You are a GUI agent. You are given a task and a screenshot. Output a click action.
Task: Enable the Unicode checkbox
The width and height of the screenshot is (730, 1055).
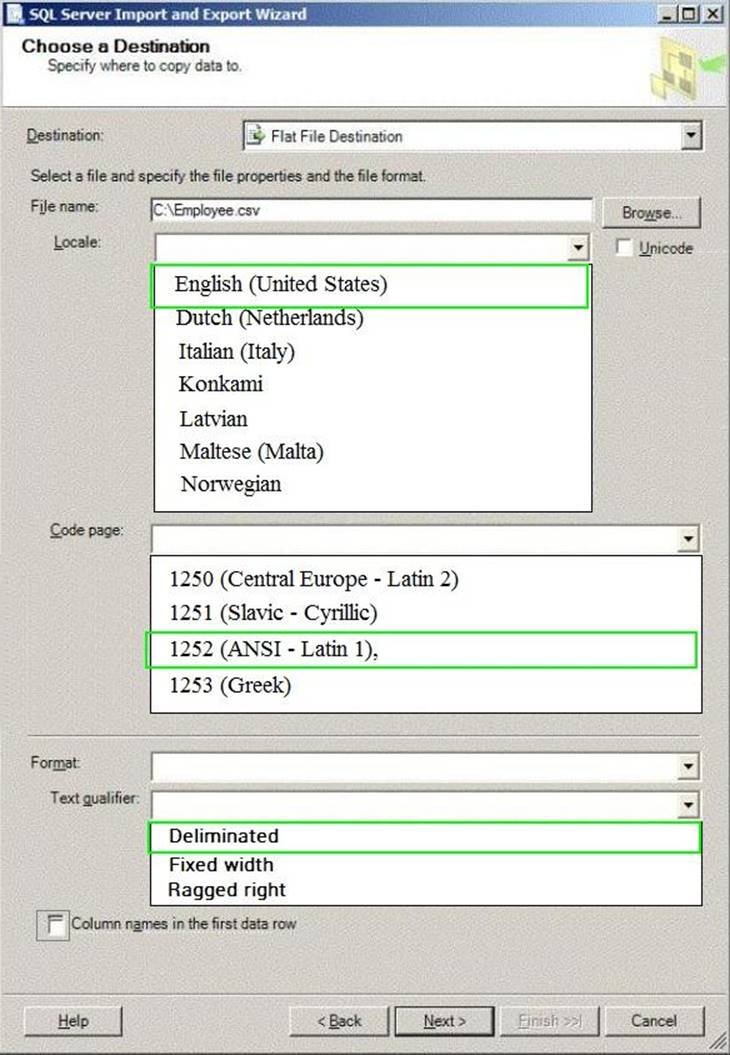[x=624, y=248]
